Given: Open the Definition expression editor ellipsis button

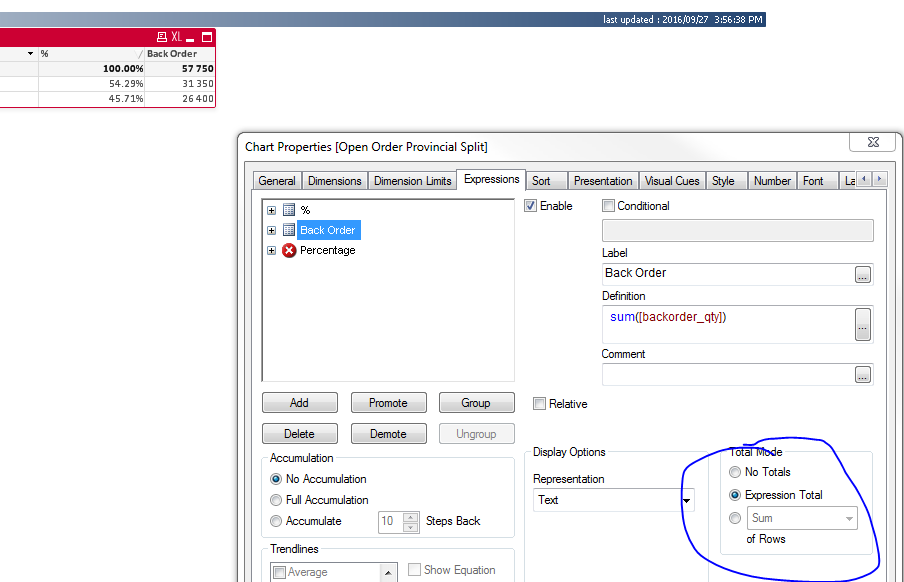Looking at the screenshot, I should pos(863,323).
